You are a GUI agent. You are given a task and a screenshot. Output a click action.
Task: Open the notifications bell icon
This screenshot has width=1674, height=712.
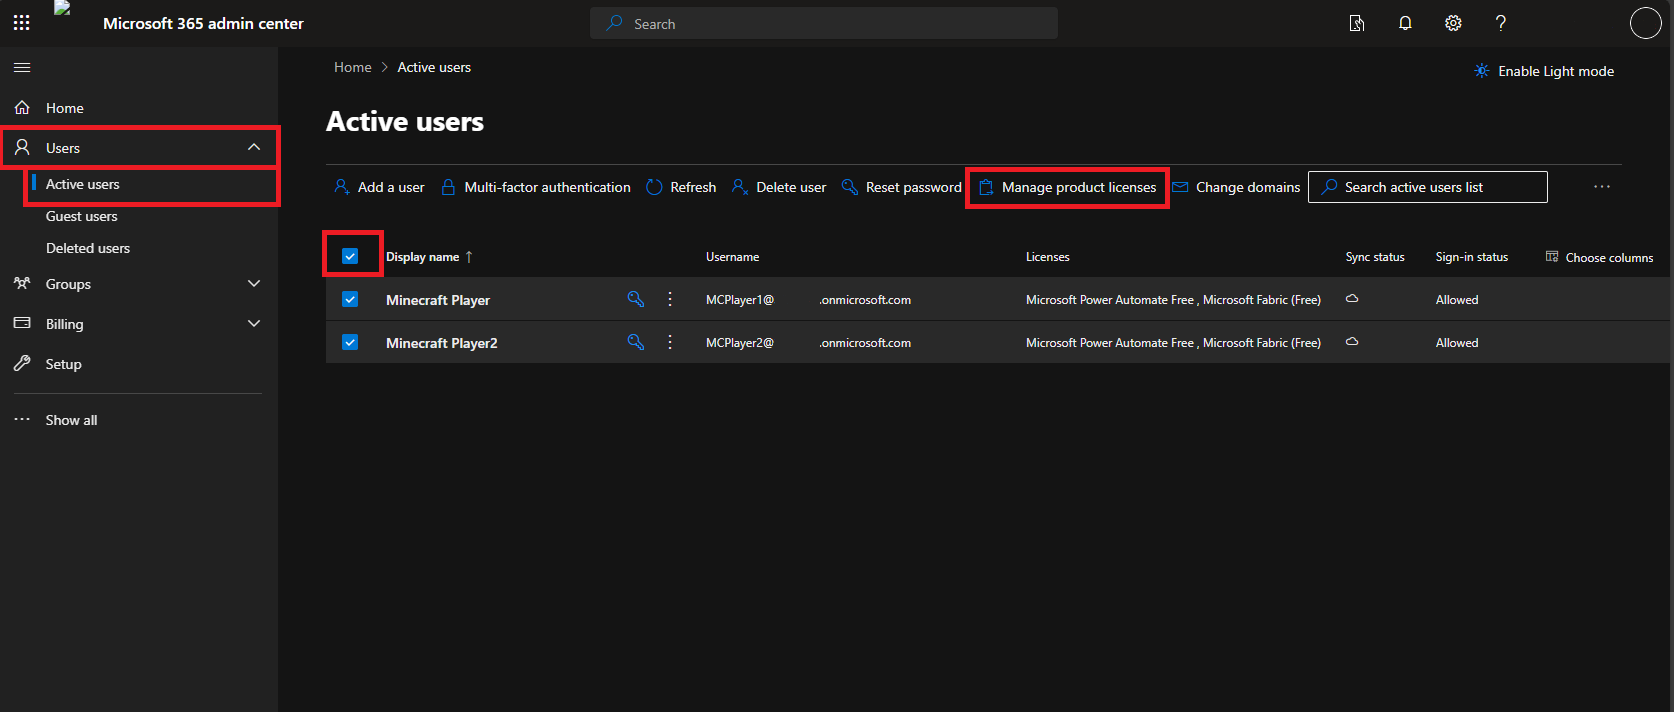pyautogui.click(x=1405, y=23)
